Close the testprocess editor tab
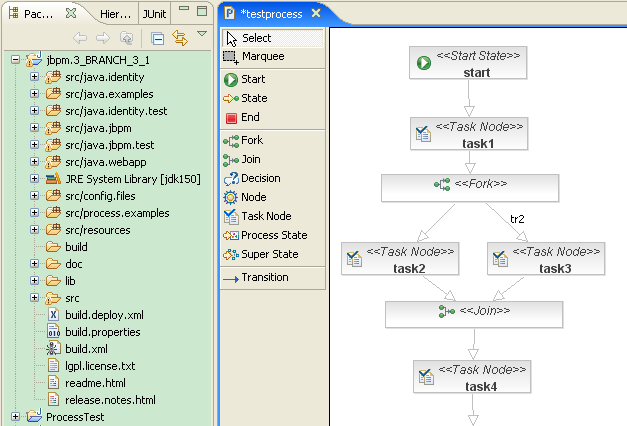This screenshot has width=627, height=426. coord(314,14)
